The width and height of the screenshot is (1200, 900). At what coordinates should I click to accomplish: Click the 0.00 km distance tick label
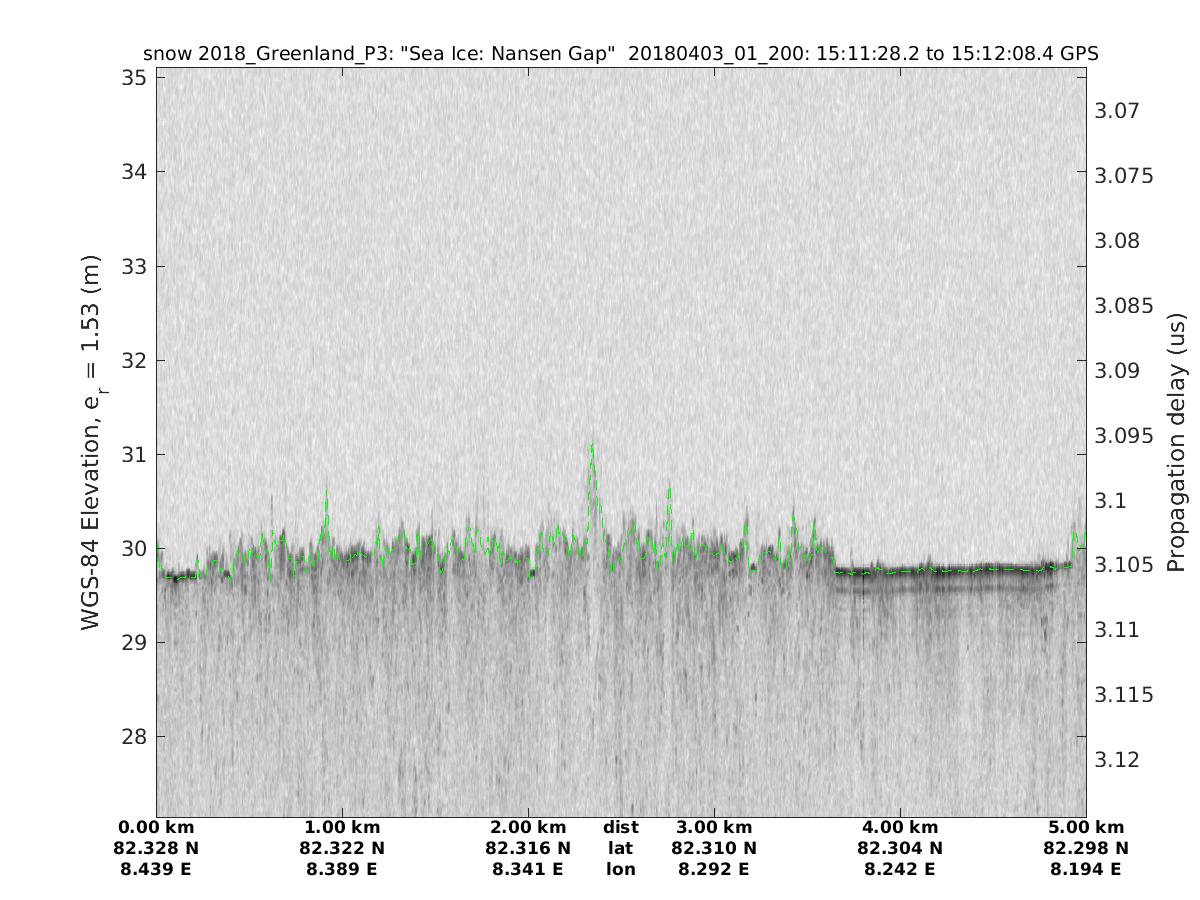tap(157, 828)
